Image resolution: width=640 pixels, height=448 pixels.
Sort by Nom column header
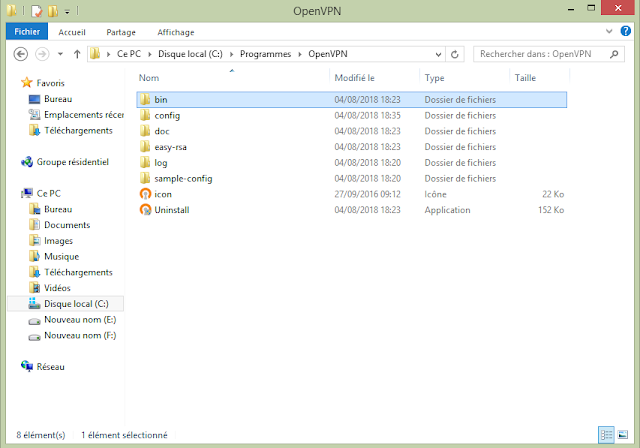(x=149, y=78)
